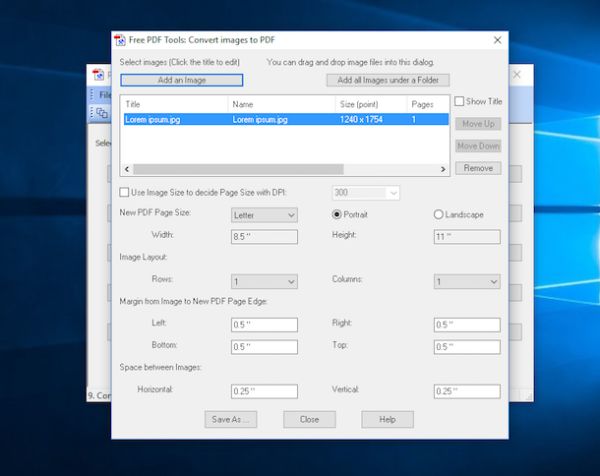The height and width of the screenshot is (476, 600).
Task: Close the Convert images to PDF dialog
Action: 497,40
